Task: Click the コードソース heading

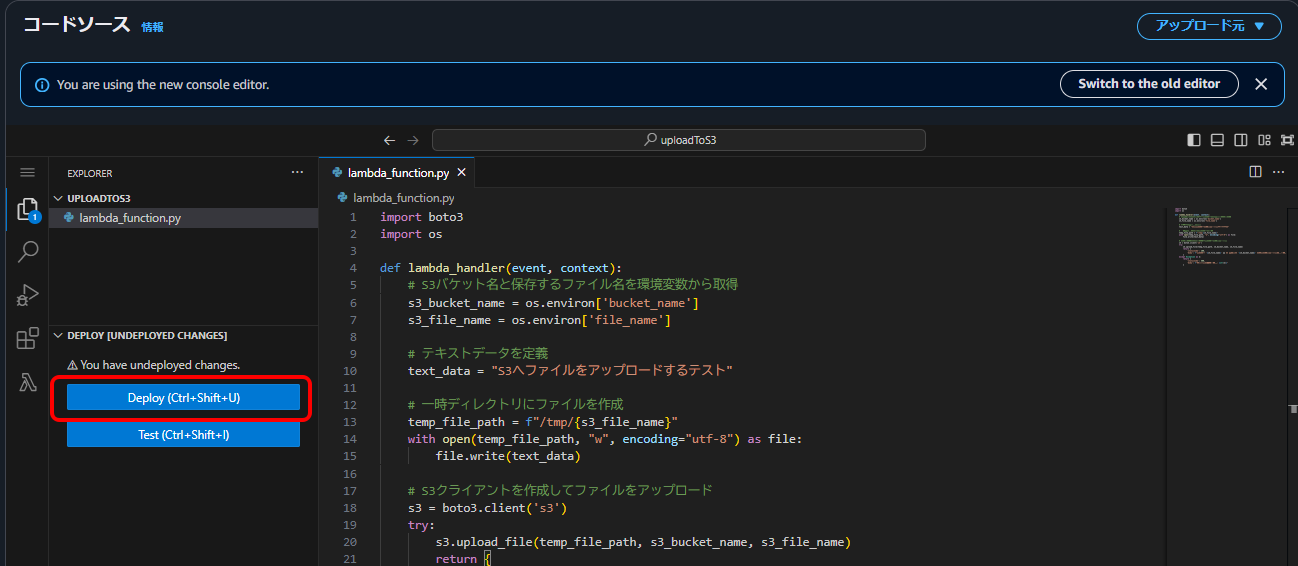Action: (x=77, y=25)
